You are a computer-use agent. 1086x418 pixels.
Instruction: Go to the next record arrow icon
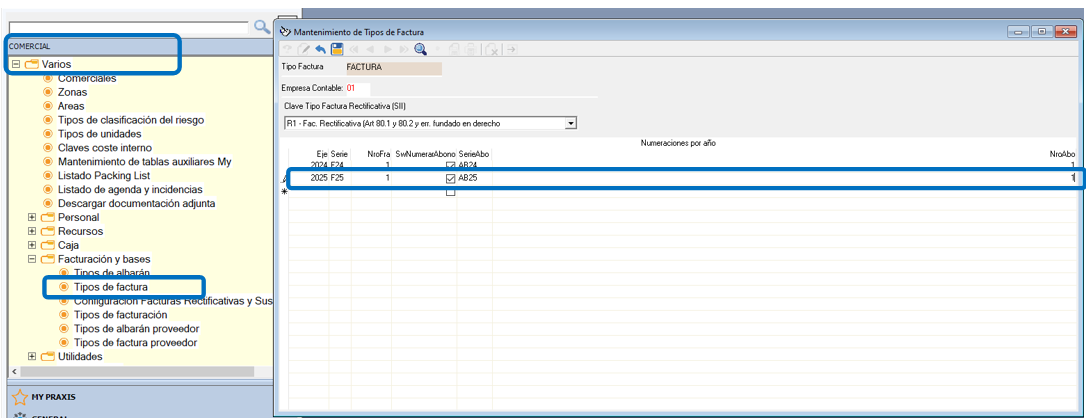pos(387,49)
